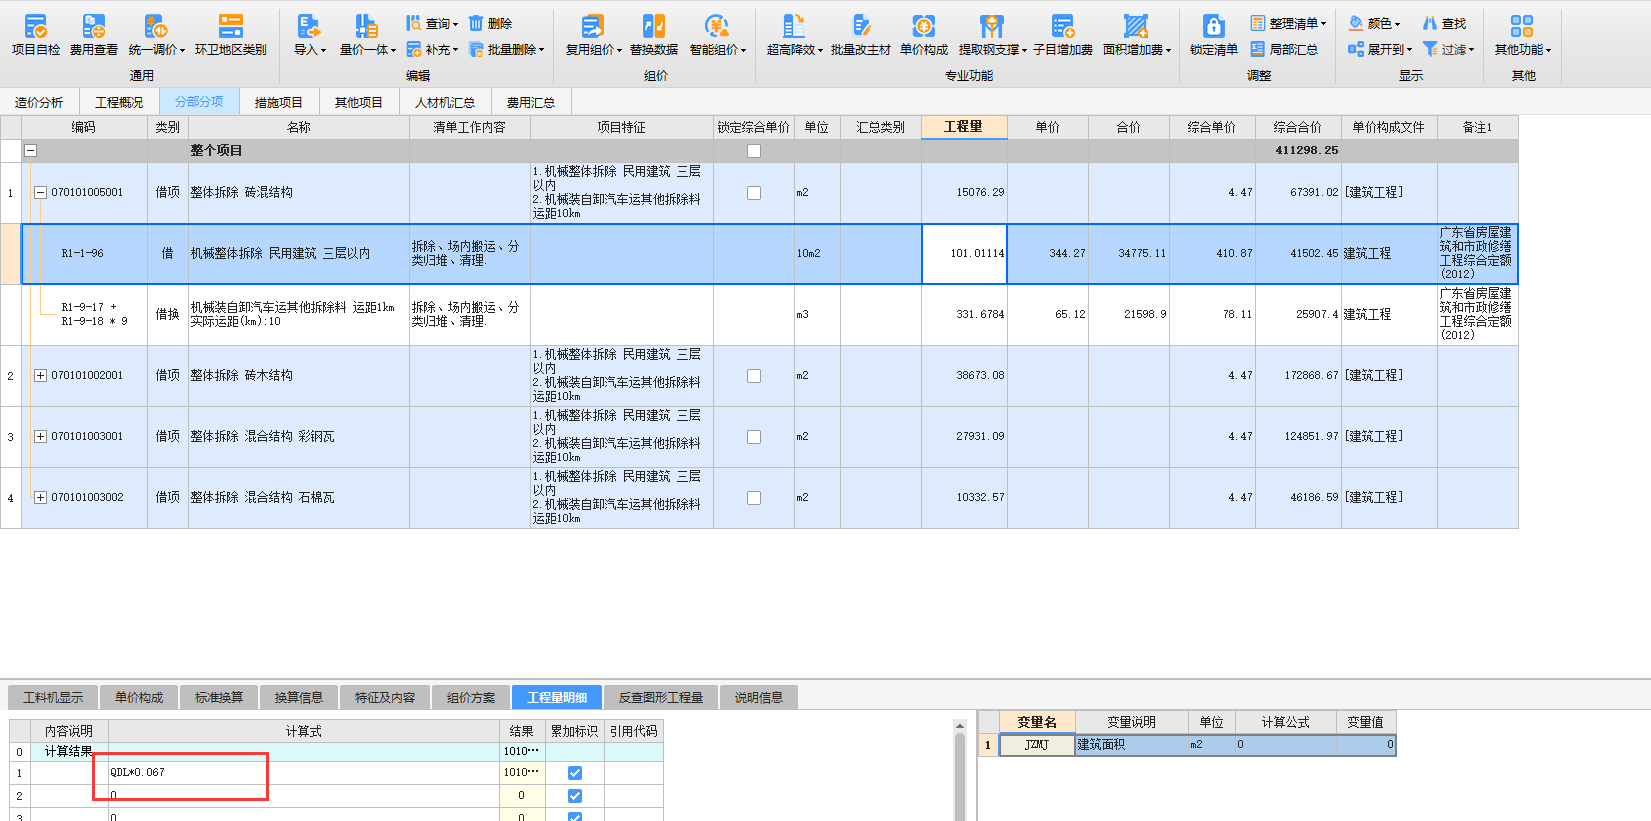The height and width of the screenshot is (821, 1651).
Task: Uncheck 累加标识 for the QDL*0.067 row
Action: [575, 773]
